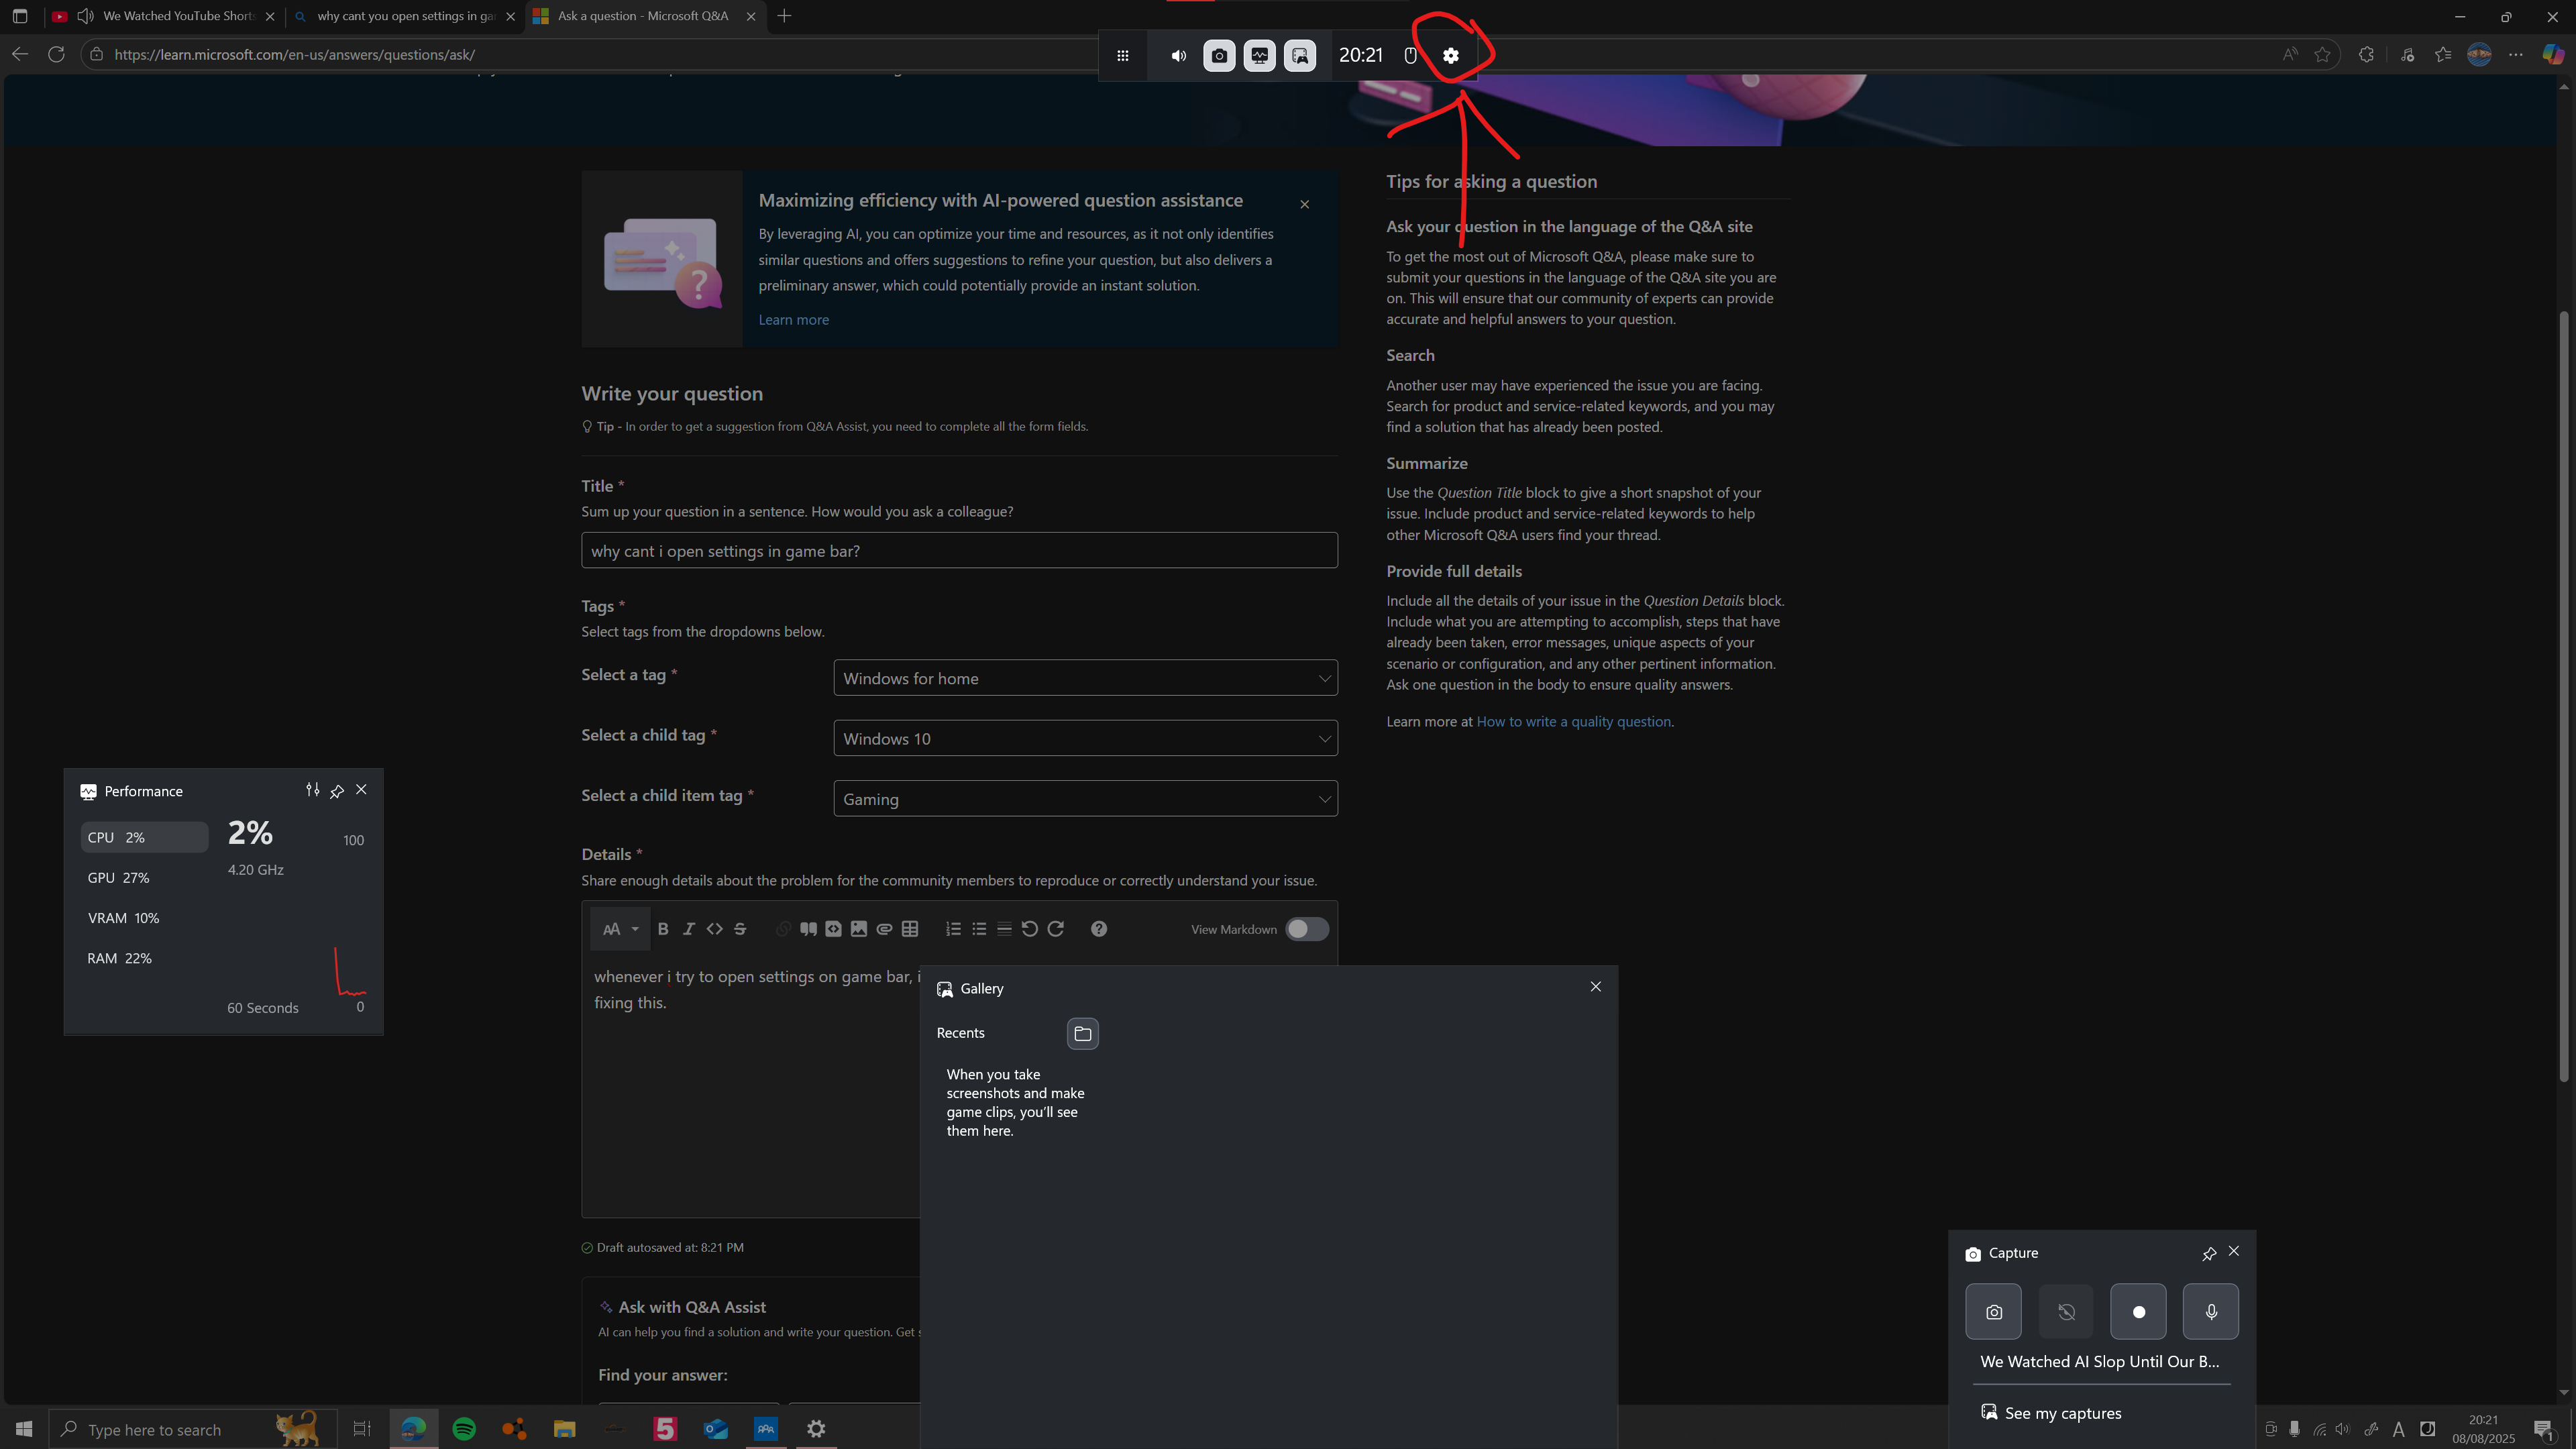Insert inline code in Details editor
Image resolution: width=2576 pixels, height=1449 pixels.
click(x=714, y=929)
